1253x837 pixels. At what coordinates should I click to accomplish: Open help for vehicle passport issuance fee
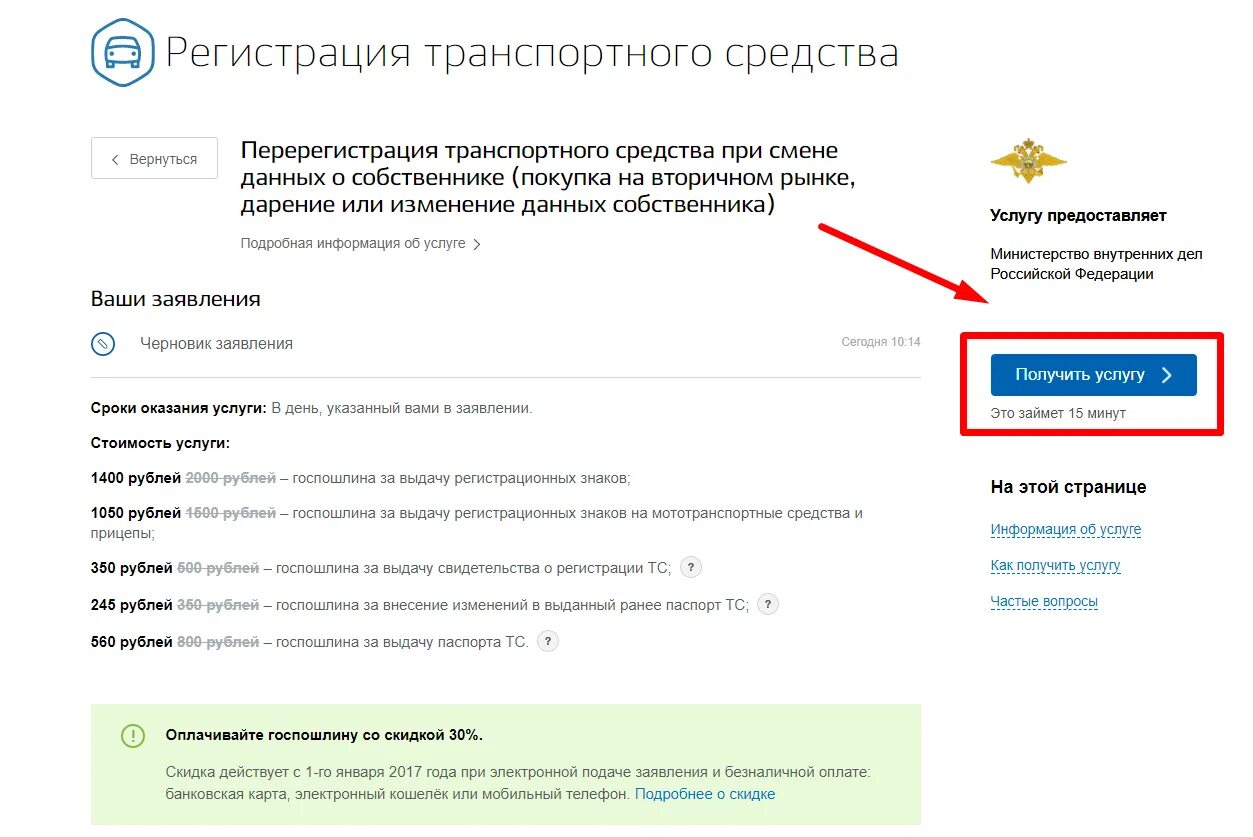coord(547,641)
